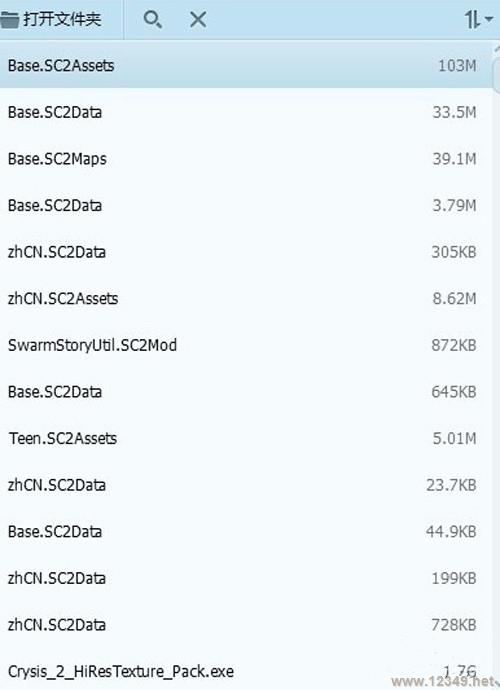Click the folder icon beside 打开文件夹
This screenshot has height=690, width=500.
point(9,19)
